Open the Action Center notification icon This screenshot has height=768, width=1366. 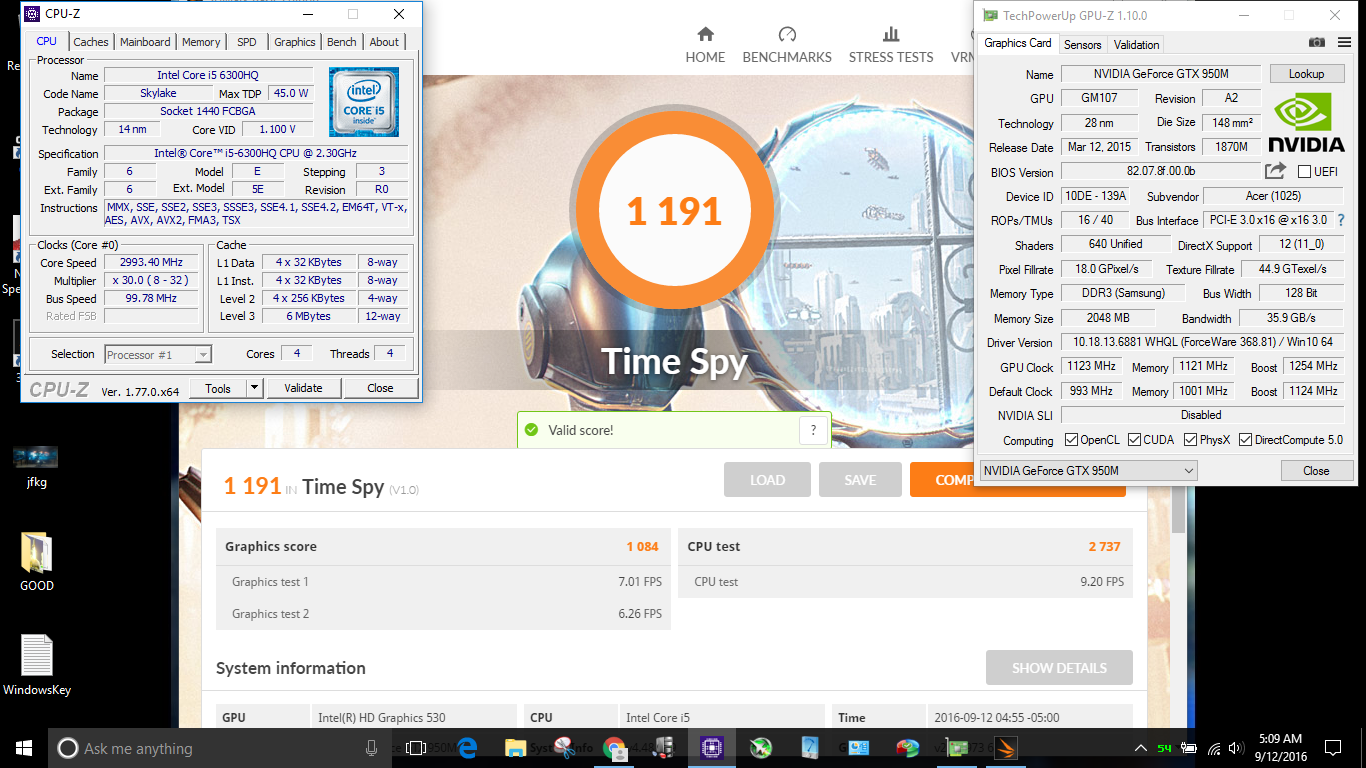point(1332,748)
